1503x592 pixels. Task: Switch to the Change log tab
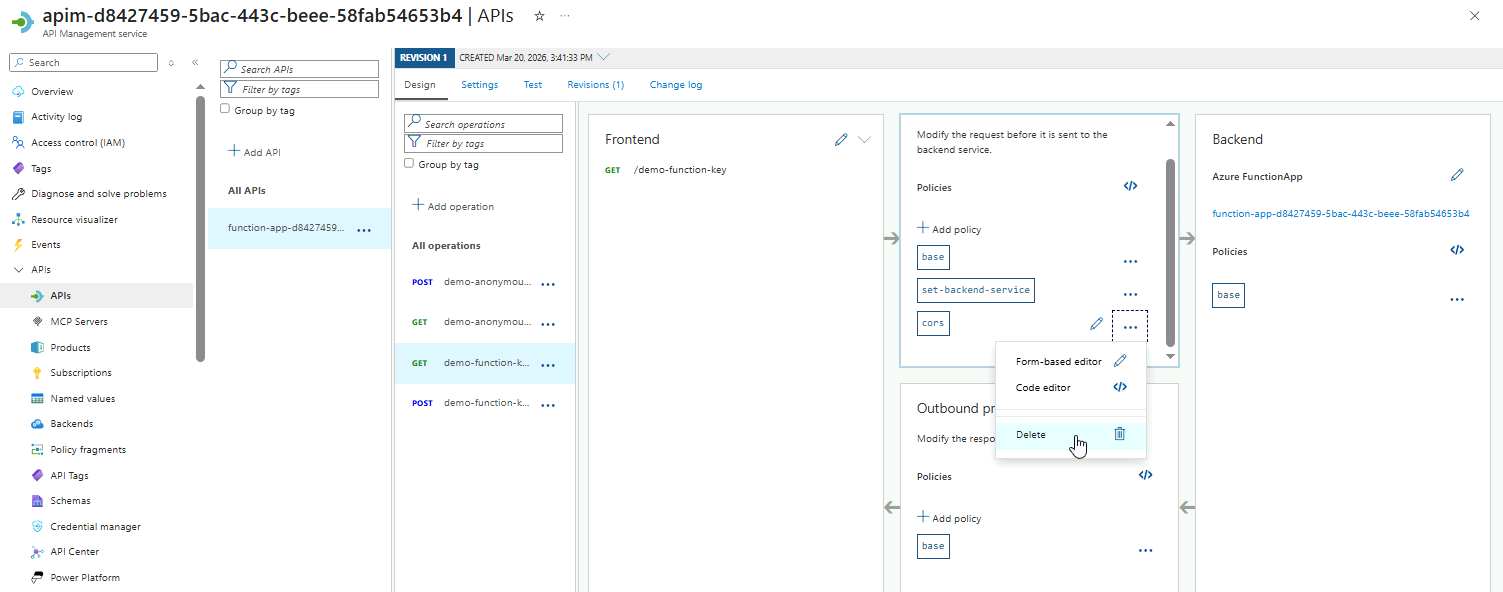pyautogui.click(x=675, y=85)
